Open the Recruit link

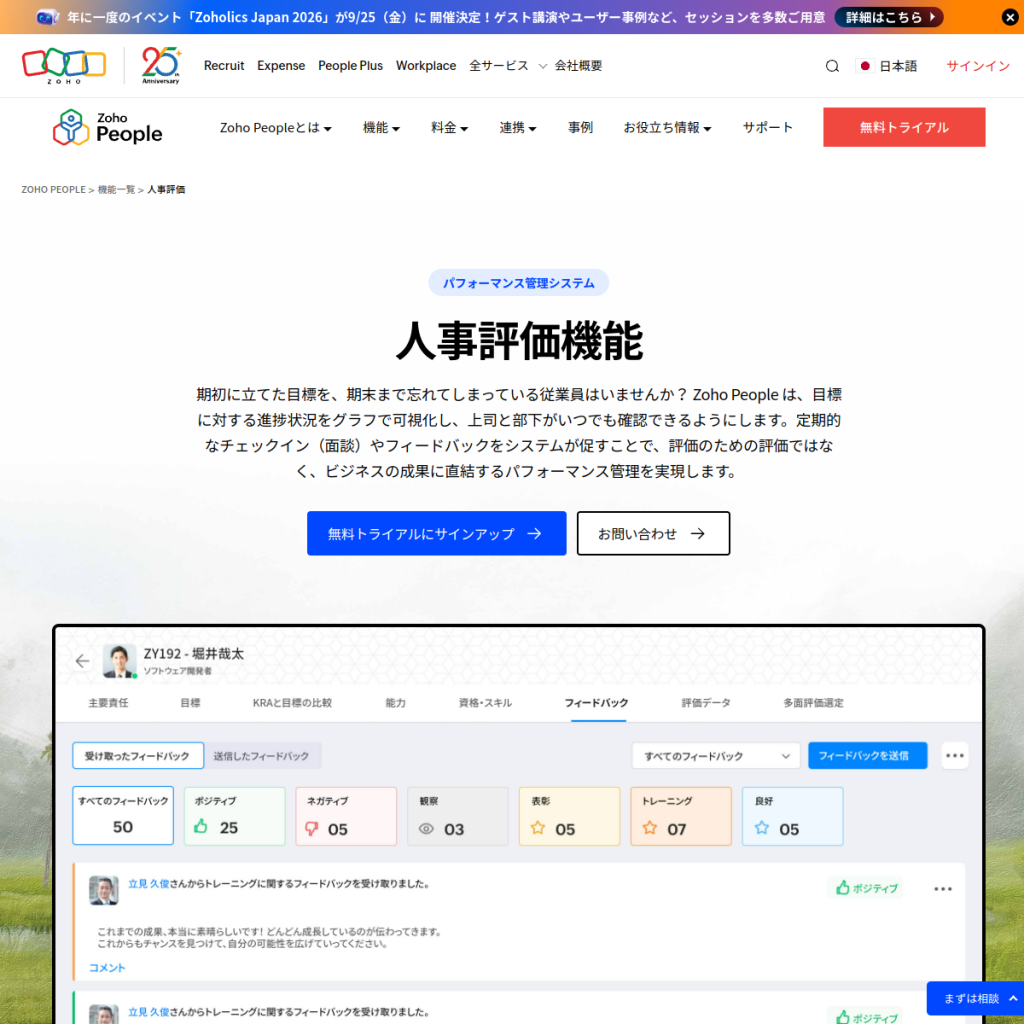224,66
